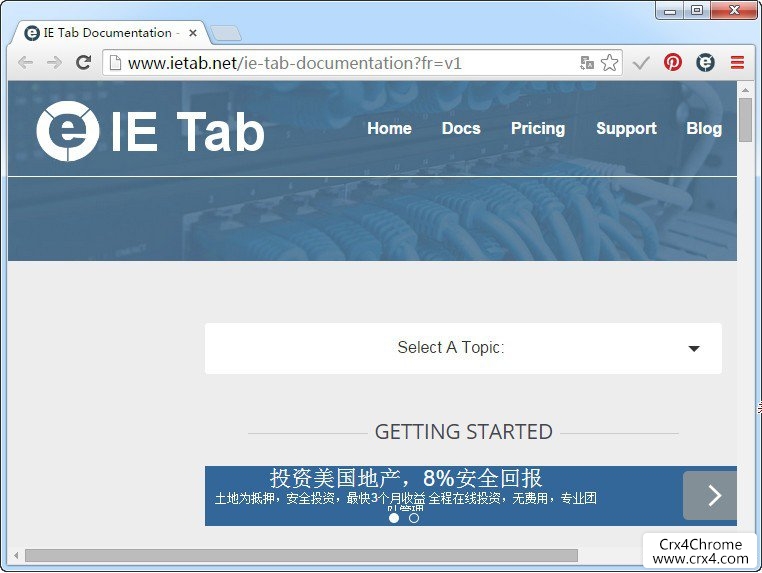Image resolution: width=762 pixels, height=573 pixels.
Task: Open the Blog nav link
Action: pos(704,128)
